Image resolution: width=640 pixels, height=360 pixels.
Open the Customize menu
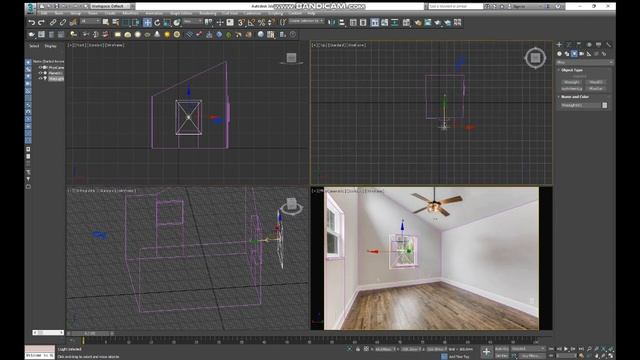pyautogui.click(x=252, y=13)
